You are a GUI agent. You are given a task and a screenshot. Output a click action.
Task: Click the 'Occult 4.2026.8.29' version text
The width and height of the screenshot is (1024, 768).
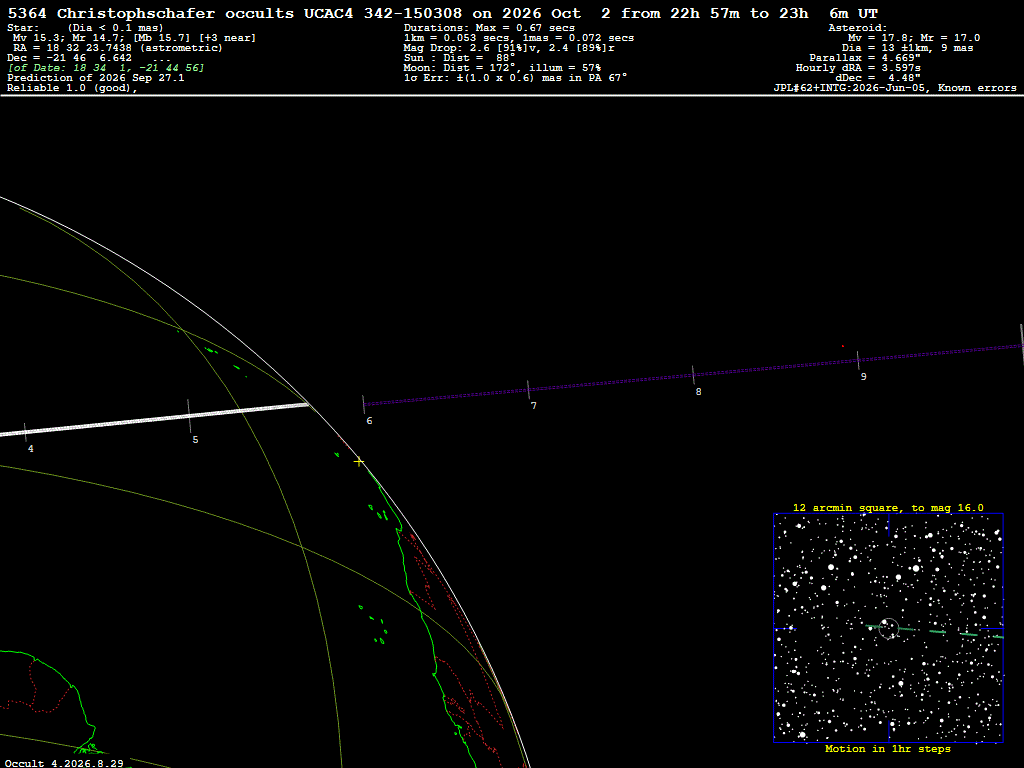point(64,763)
